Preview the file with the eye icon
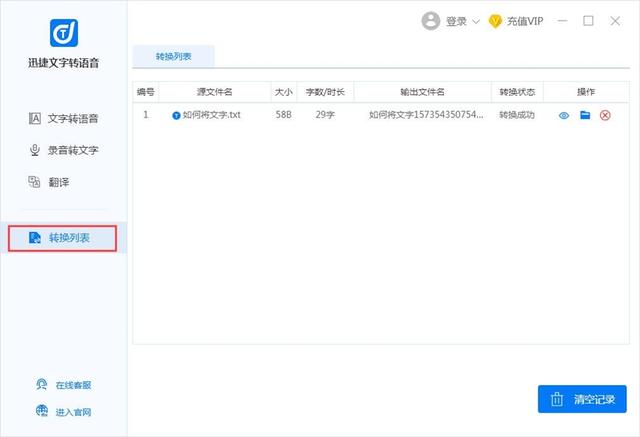 click(x=564, y=115)
